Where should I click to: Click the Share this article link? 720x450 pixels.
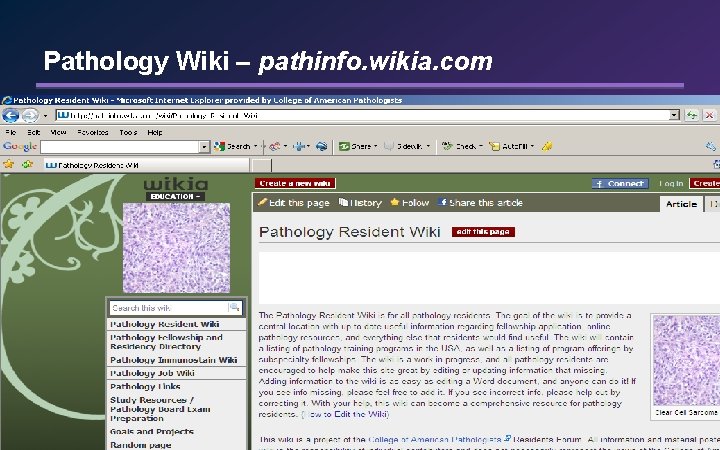(x=486, y=202)
